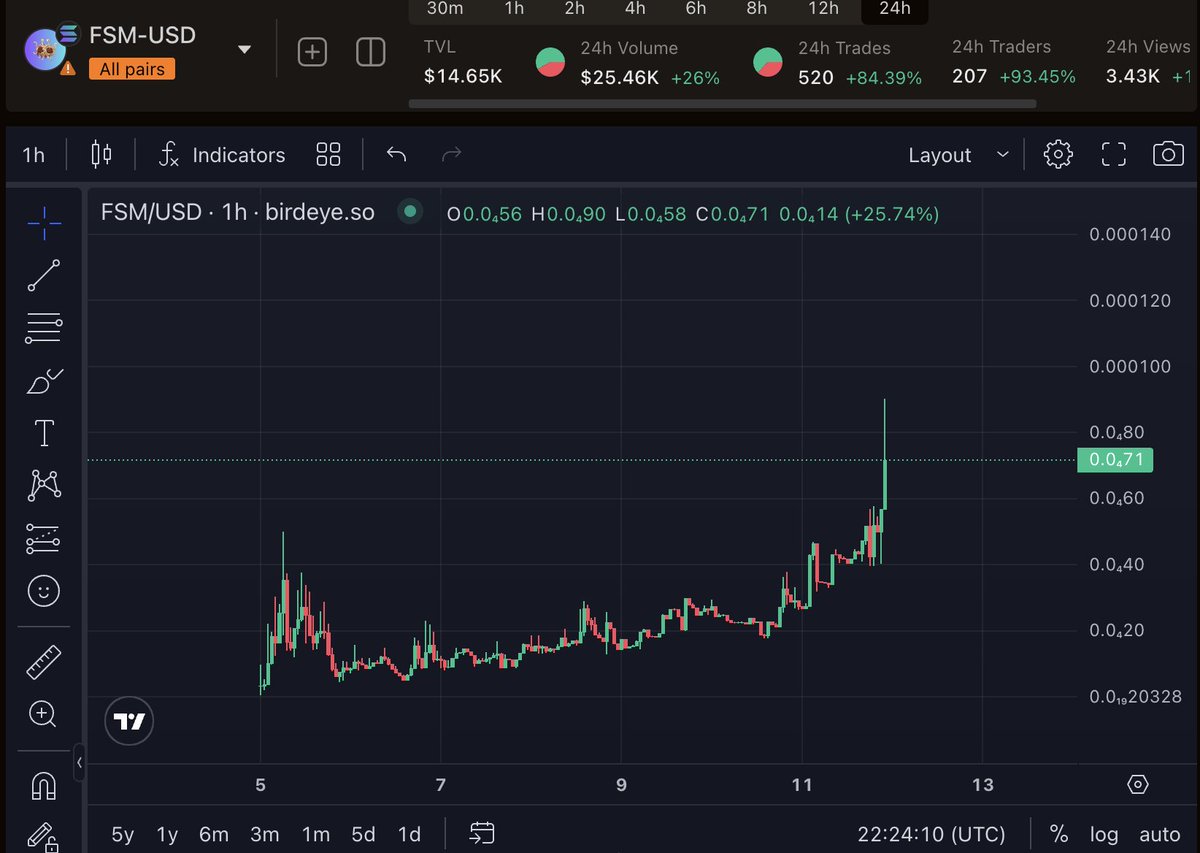The image size is (1200, 853).
Task: Select the 12h stats tab
Action: [823, 9]
